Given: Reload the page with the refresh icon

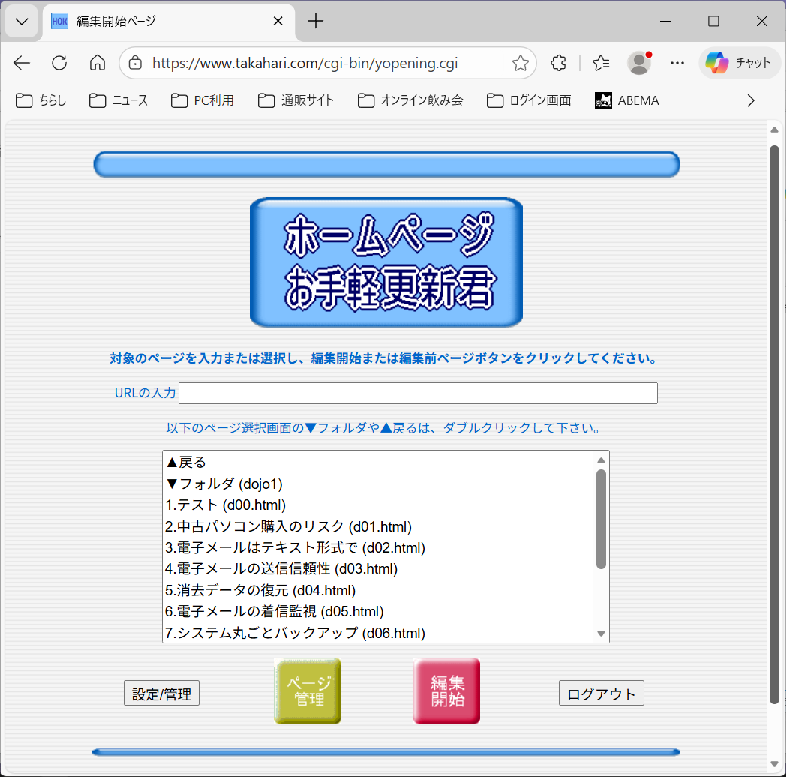Looking at the screenshot, I should (x=59, y=62).
